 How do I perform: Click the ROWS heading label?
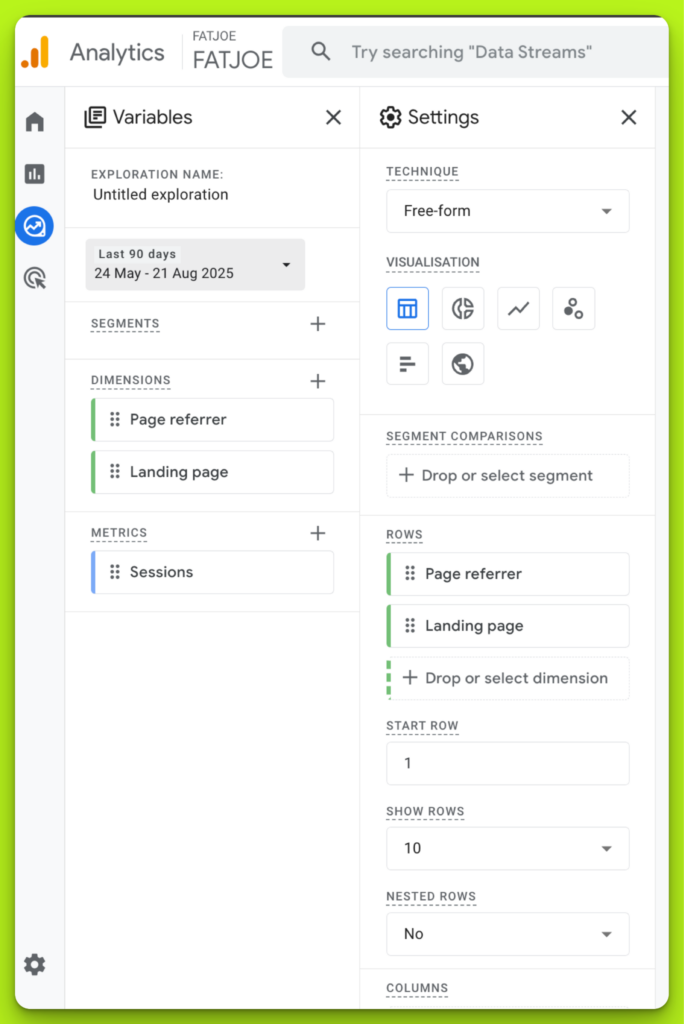point(404,535)
